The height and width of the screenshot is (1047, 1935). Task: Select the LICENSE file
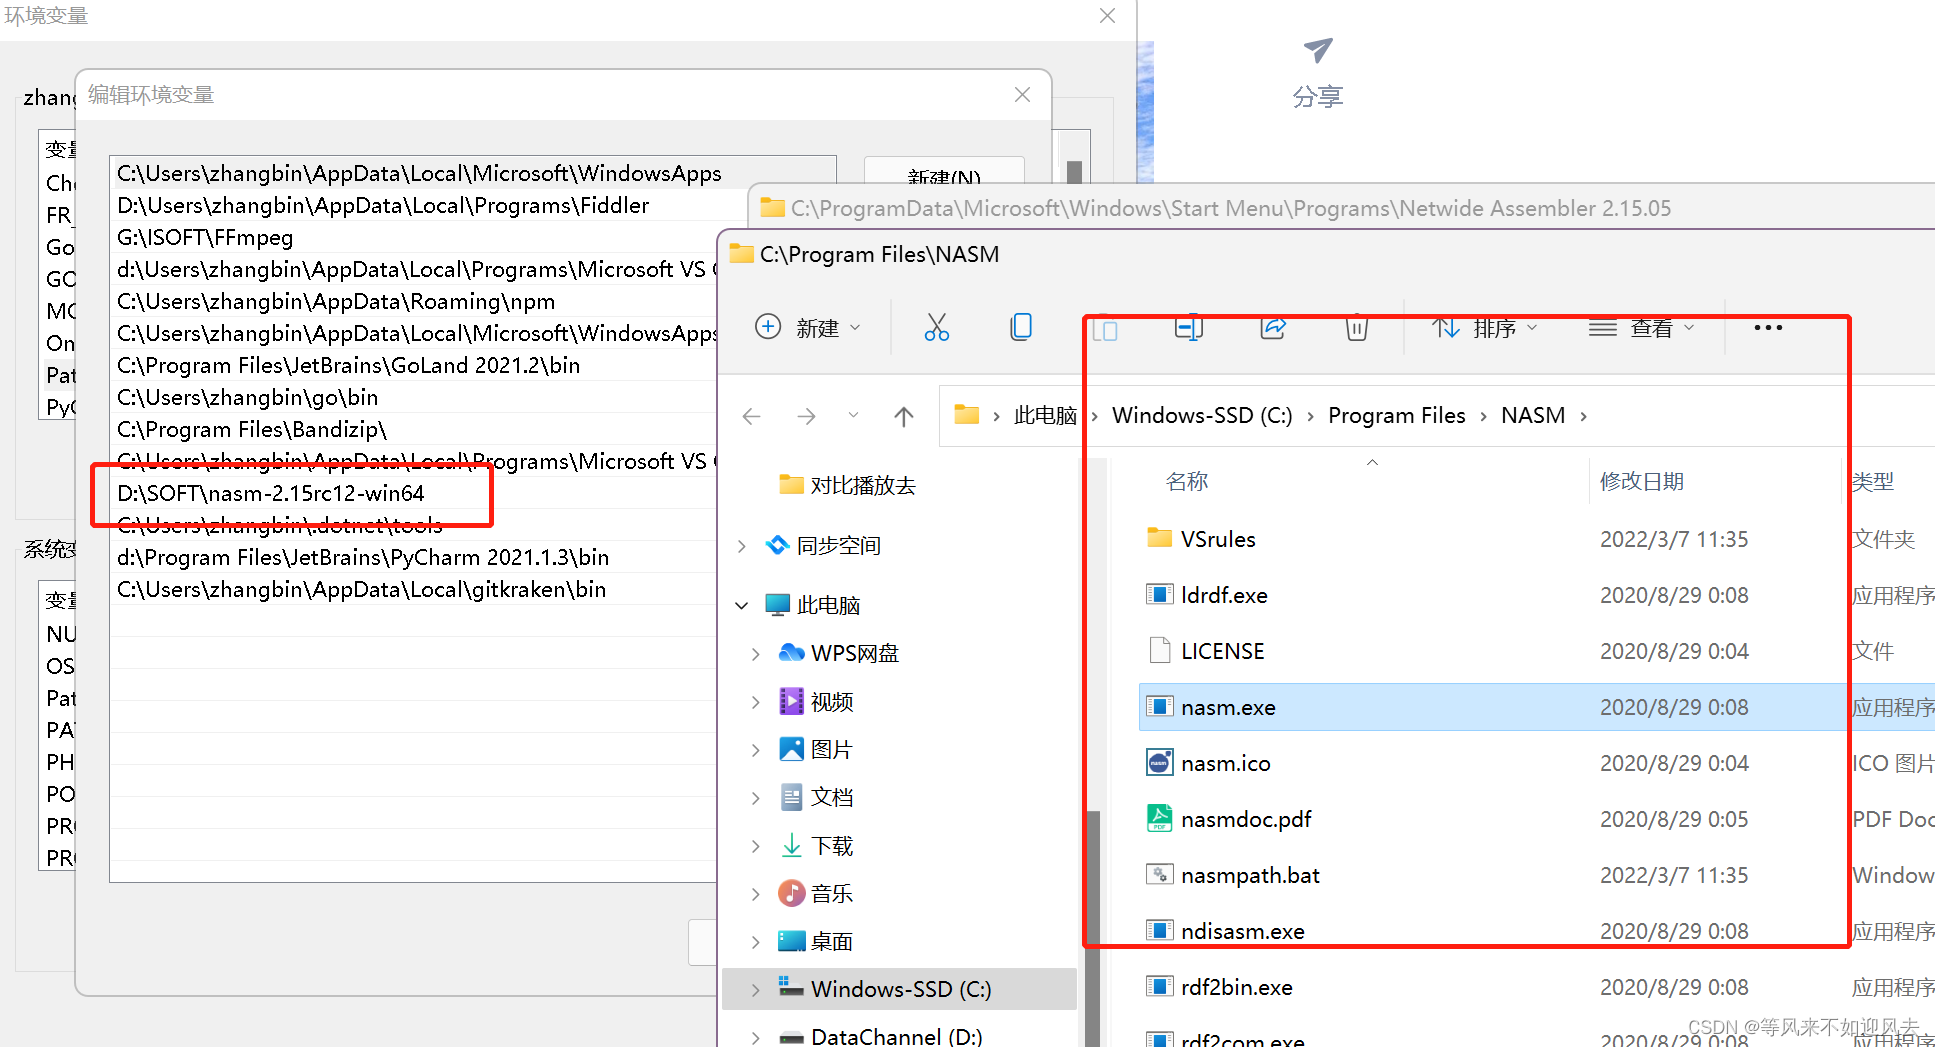(1222, 651)
